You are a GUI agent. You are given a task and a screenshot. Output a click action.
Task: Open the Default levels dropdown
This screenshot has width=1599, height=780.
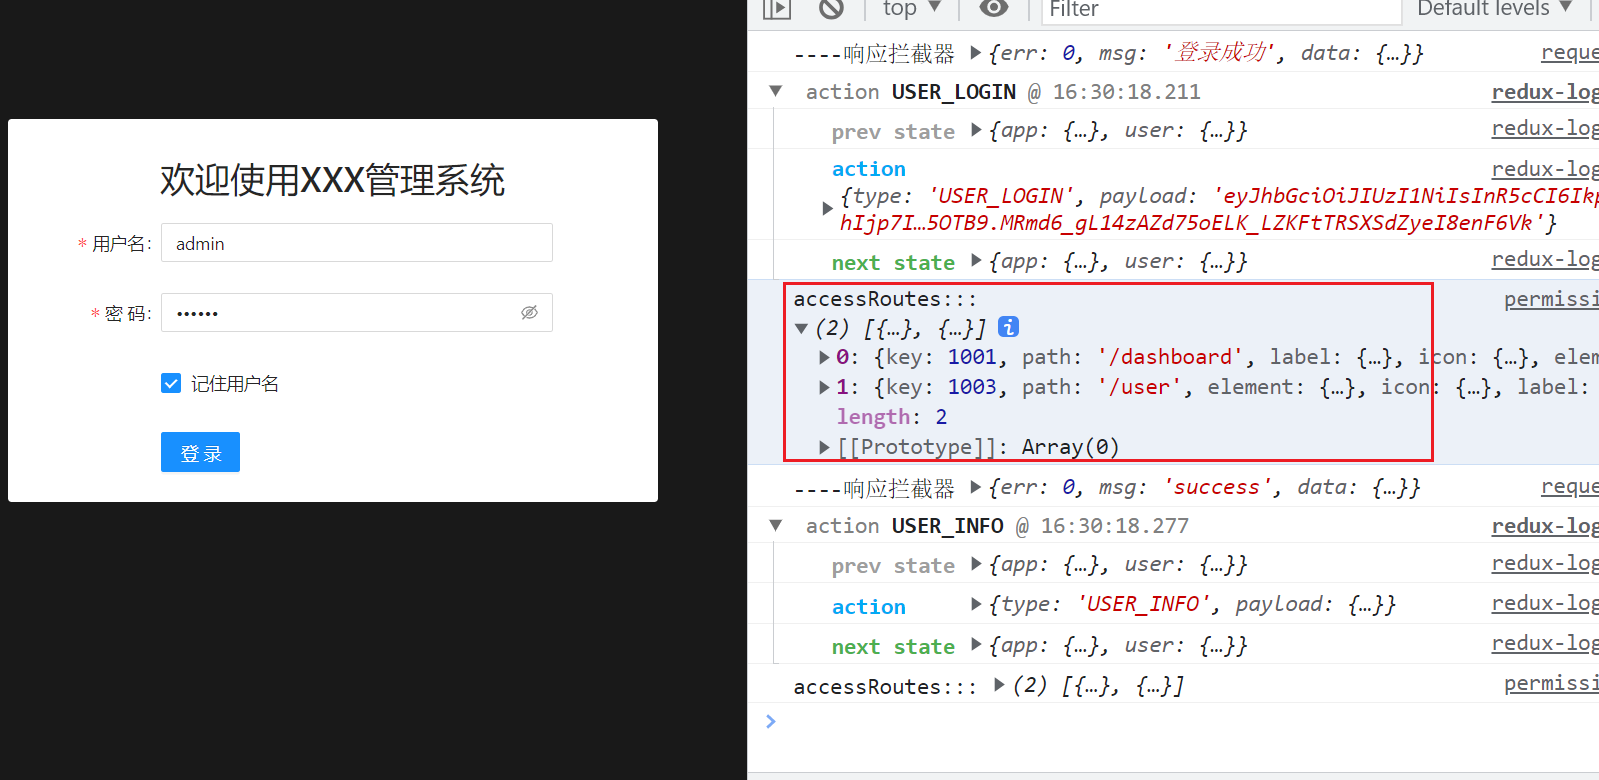point(1494,9)
